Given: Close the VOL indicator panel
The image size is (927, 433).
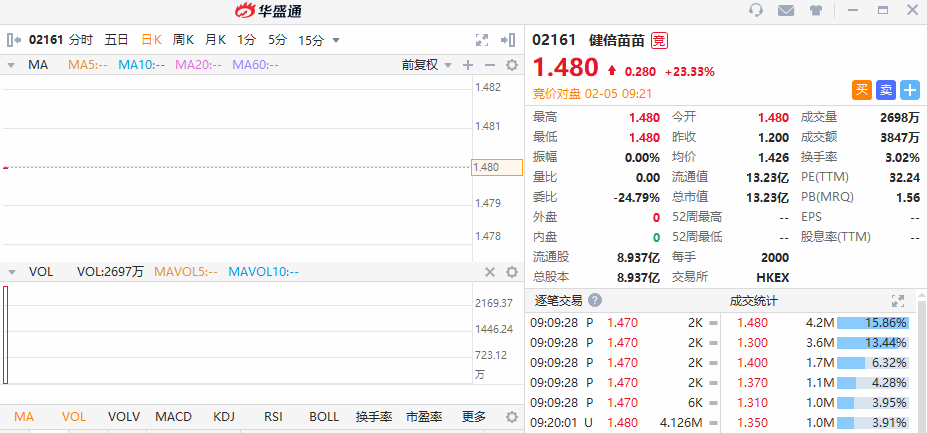Looking at the screenshot, I should (490, 272).
